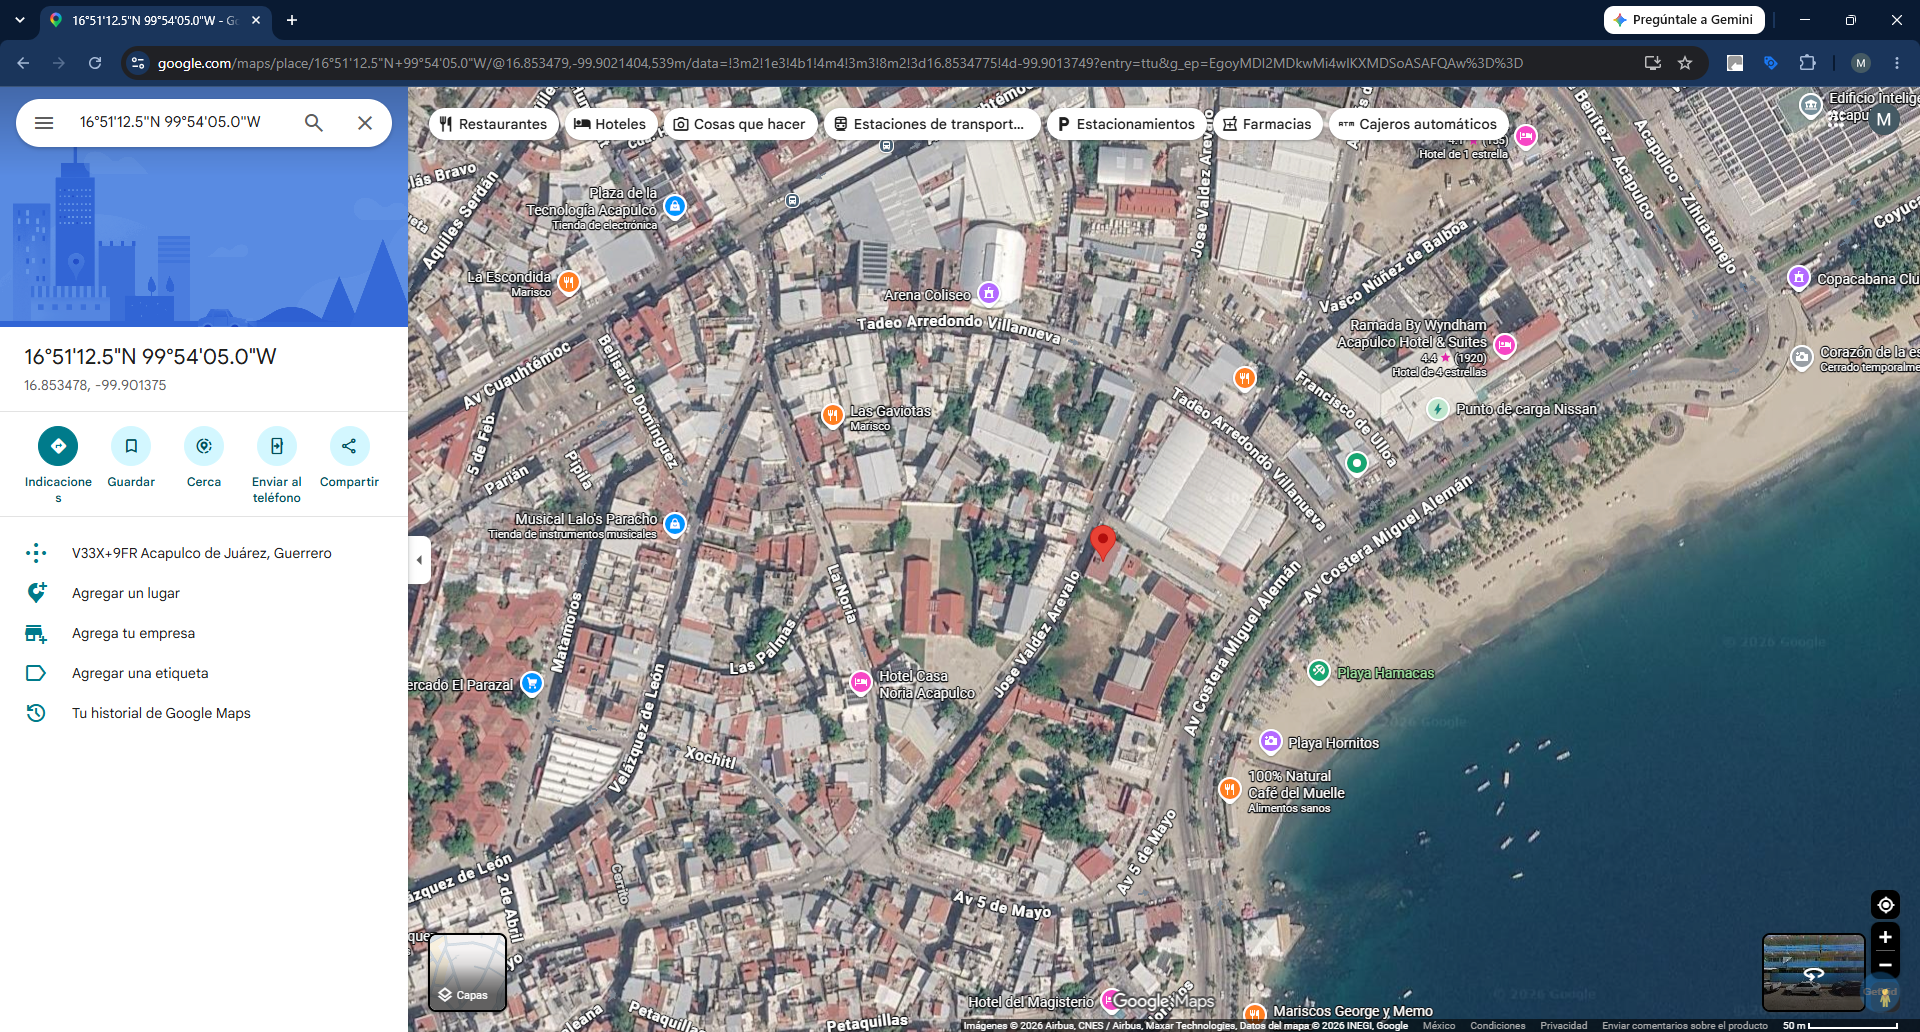This screenshot has height=1032, width=1920.
Task: Open a new browser tab
Action: 292,20
